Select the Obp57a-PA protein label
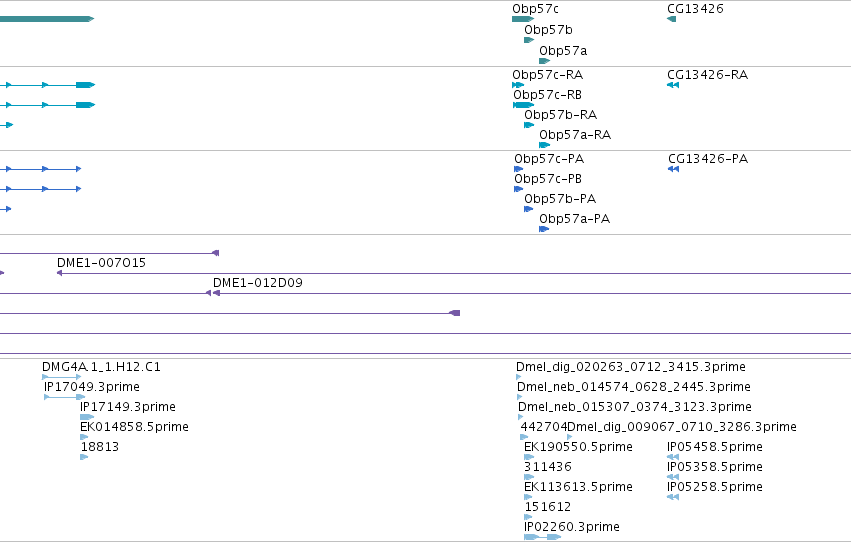Image resolution: width=851 pixels, height=542 pixels. (575, 219)
